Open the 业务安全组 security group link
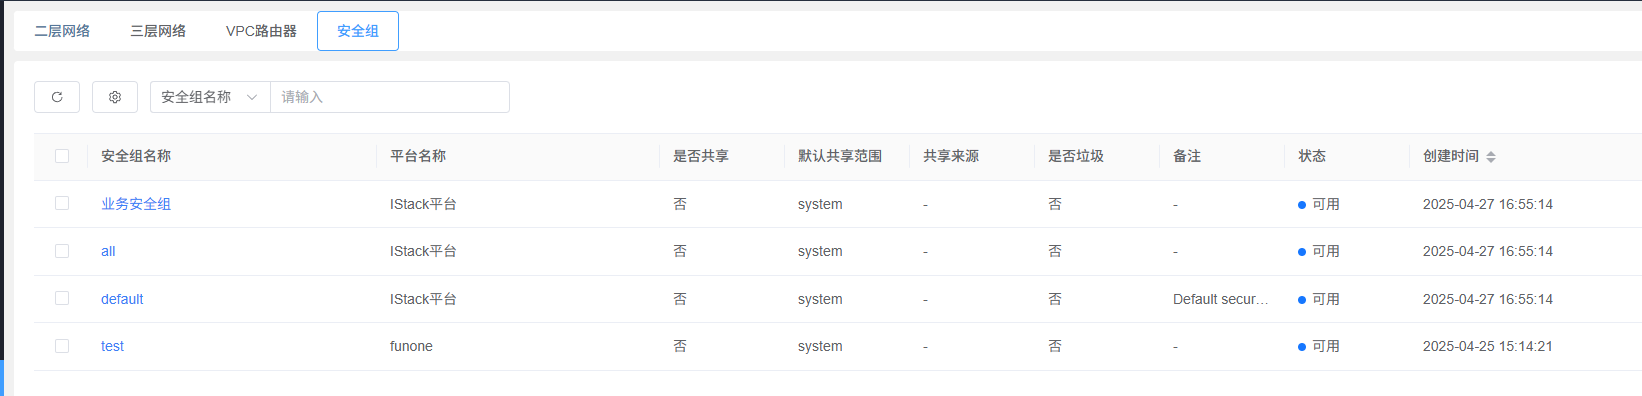This screenshot has height=396, width=1642. pos(136,204)
